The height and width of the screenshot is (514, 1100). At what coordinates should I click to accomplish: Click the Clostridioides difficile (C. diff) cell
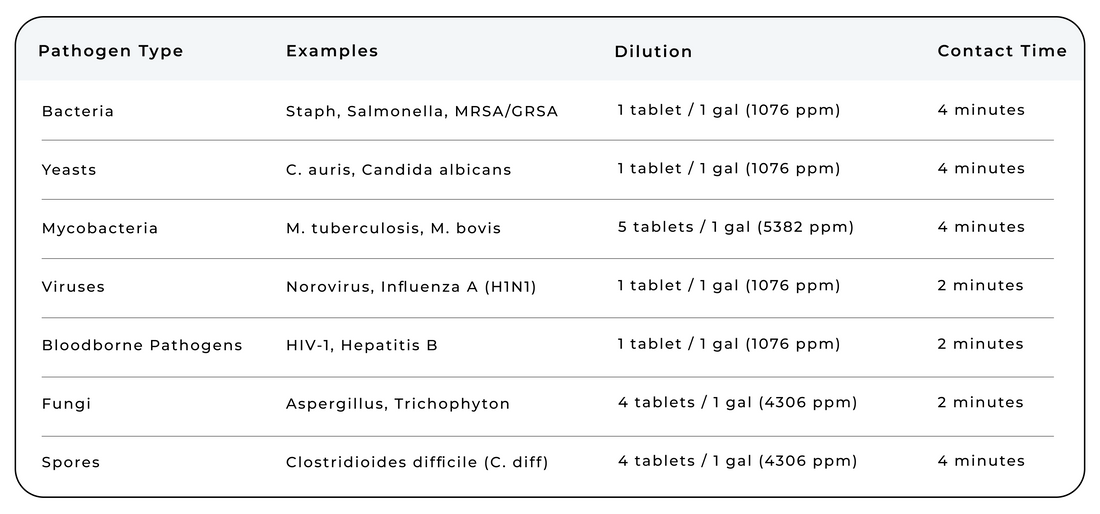(x=417, y=462)
